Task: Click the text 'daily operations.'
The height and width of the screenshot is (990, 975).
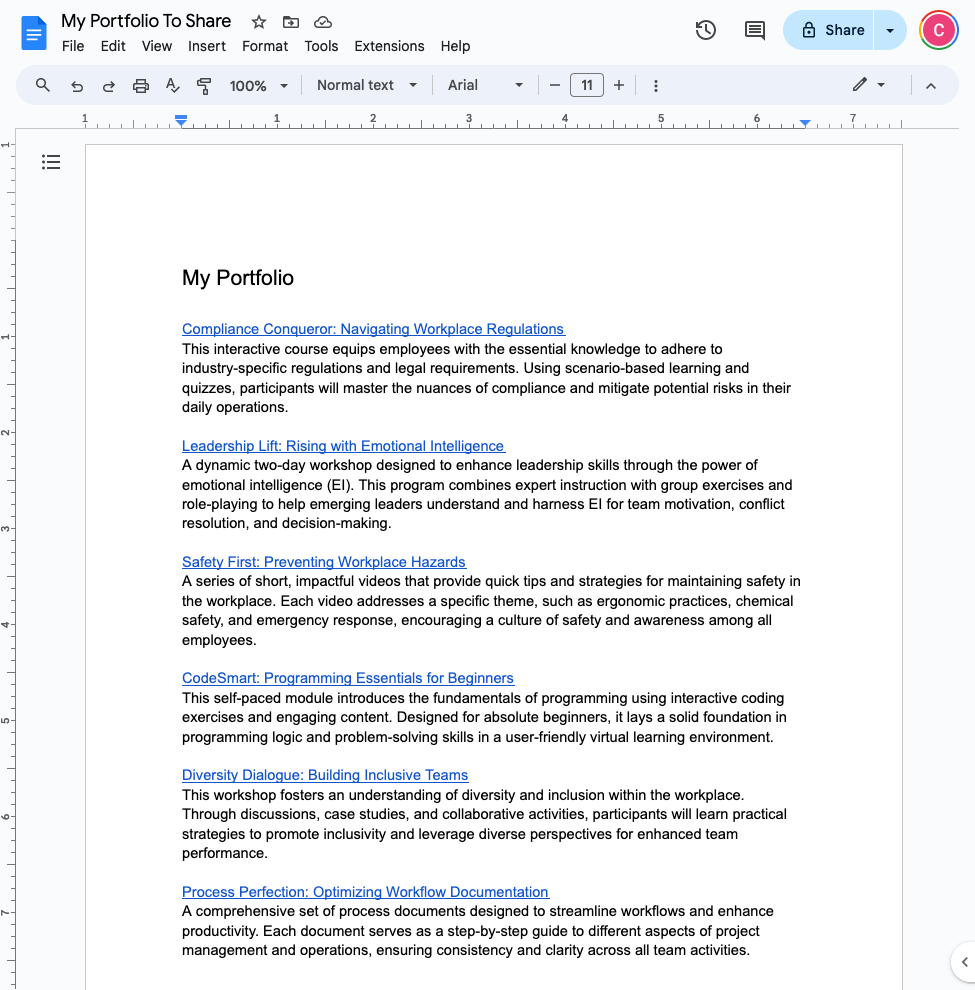Action: click(x=235, y=407)
